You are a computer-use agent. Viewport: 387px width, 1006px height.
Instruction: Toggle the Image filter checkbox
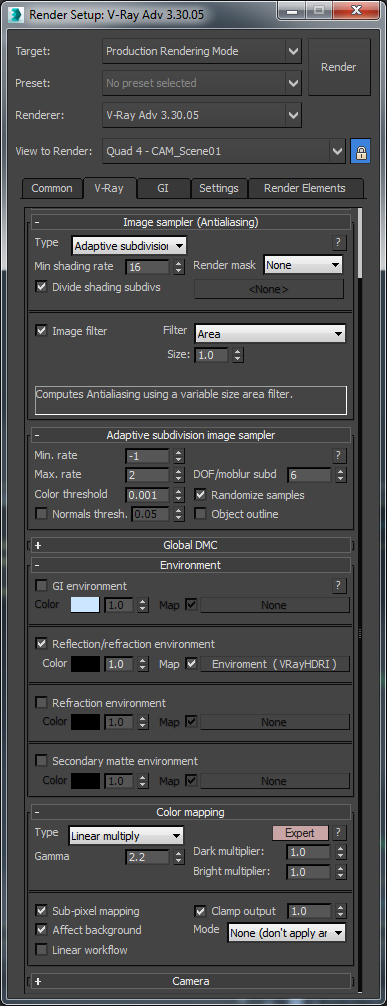click(x=42, y=330)
